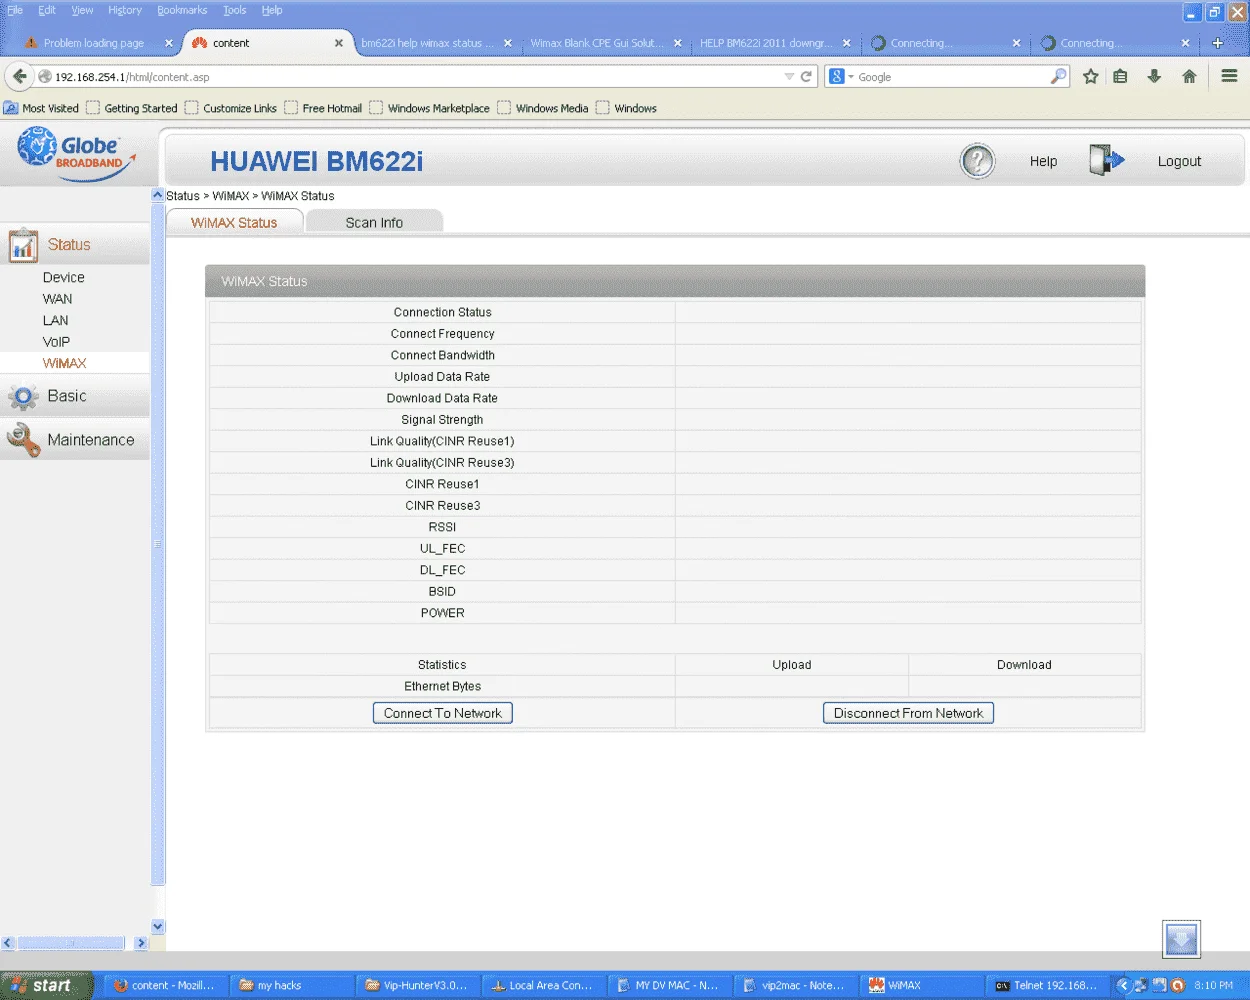This screenshot has width=1250, height=1000.
Task: Open the WAN status page
Action: (x=57, y=299)
